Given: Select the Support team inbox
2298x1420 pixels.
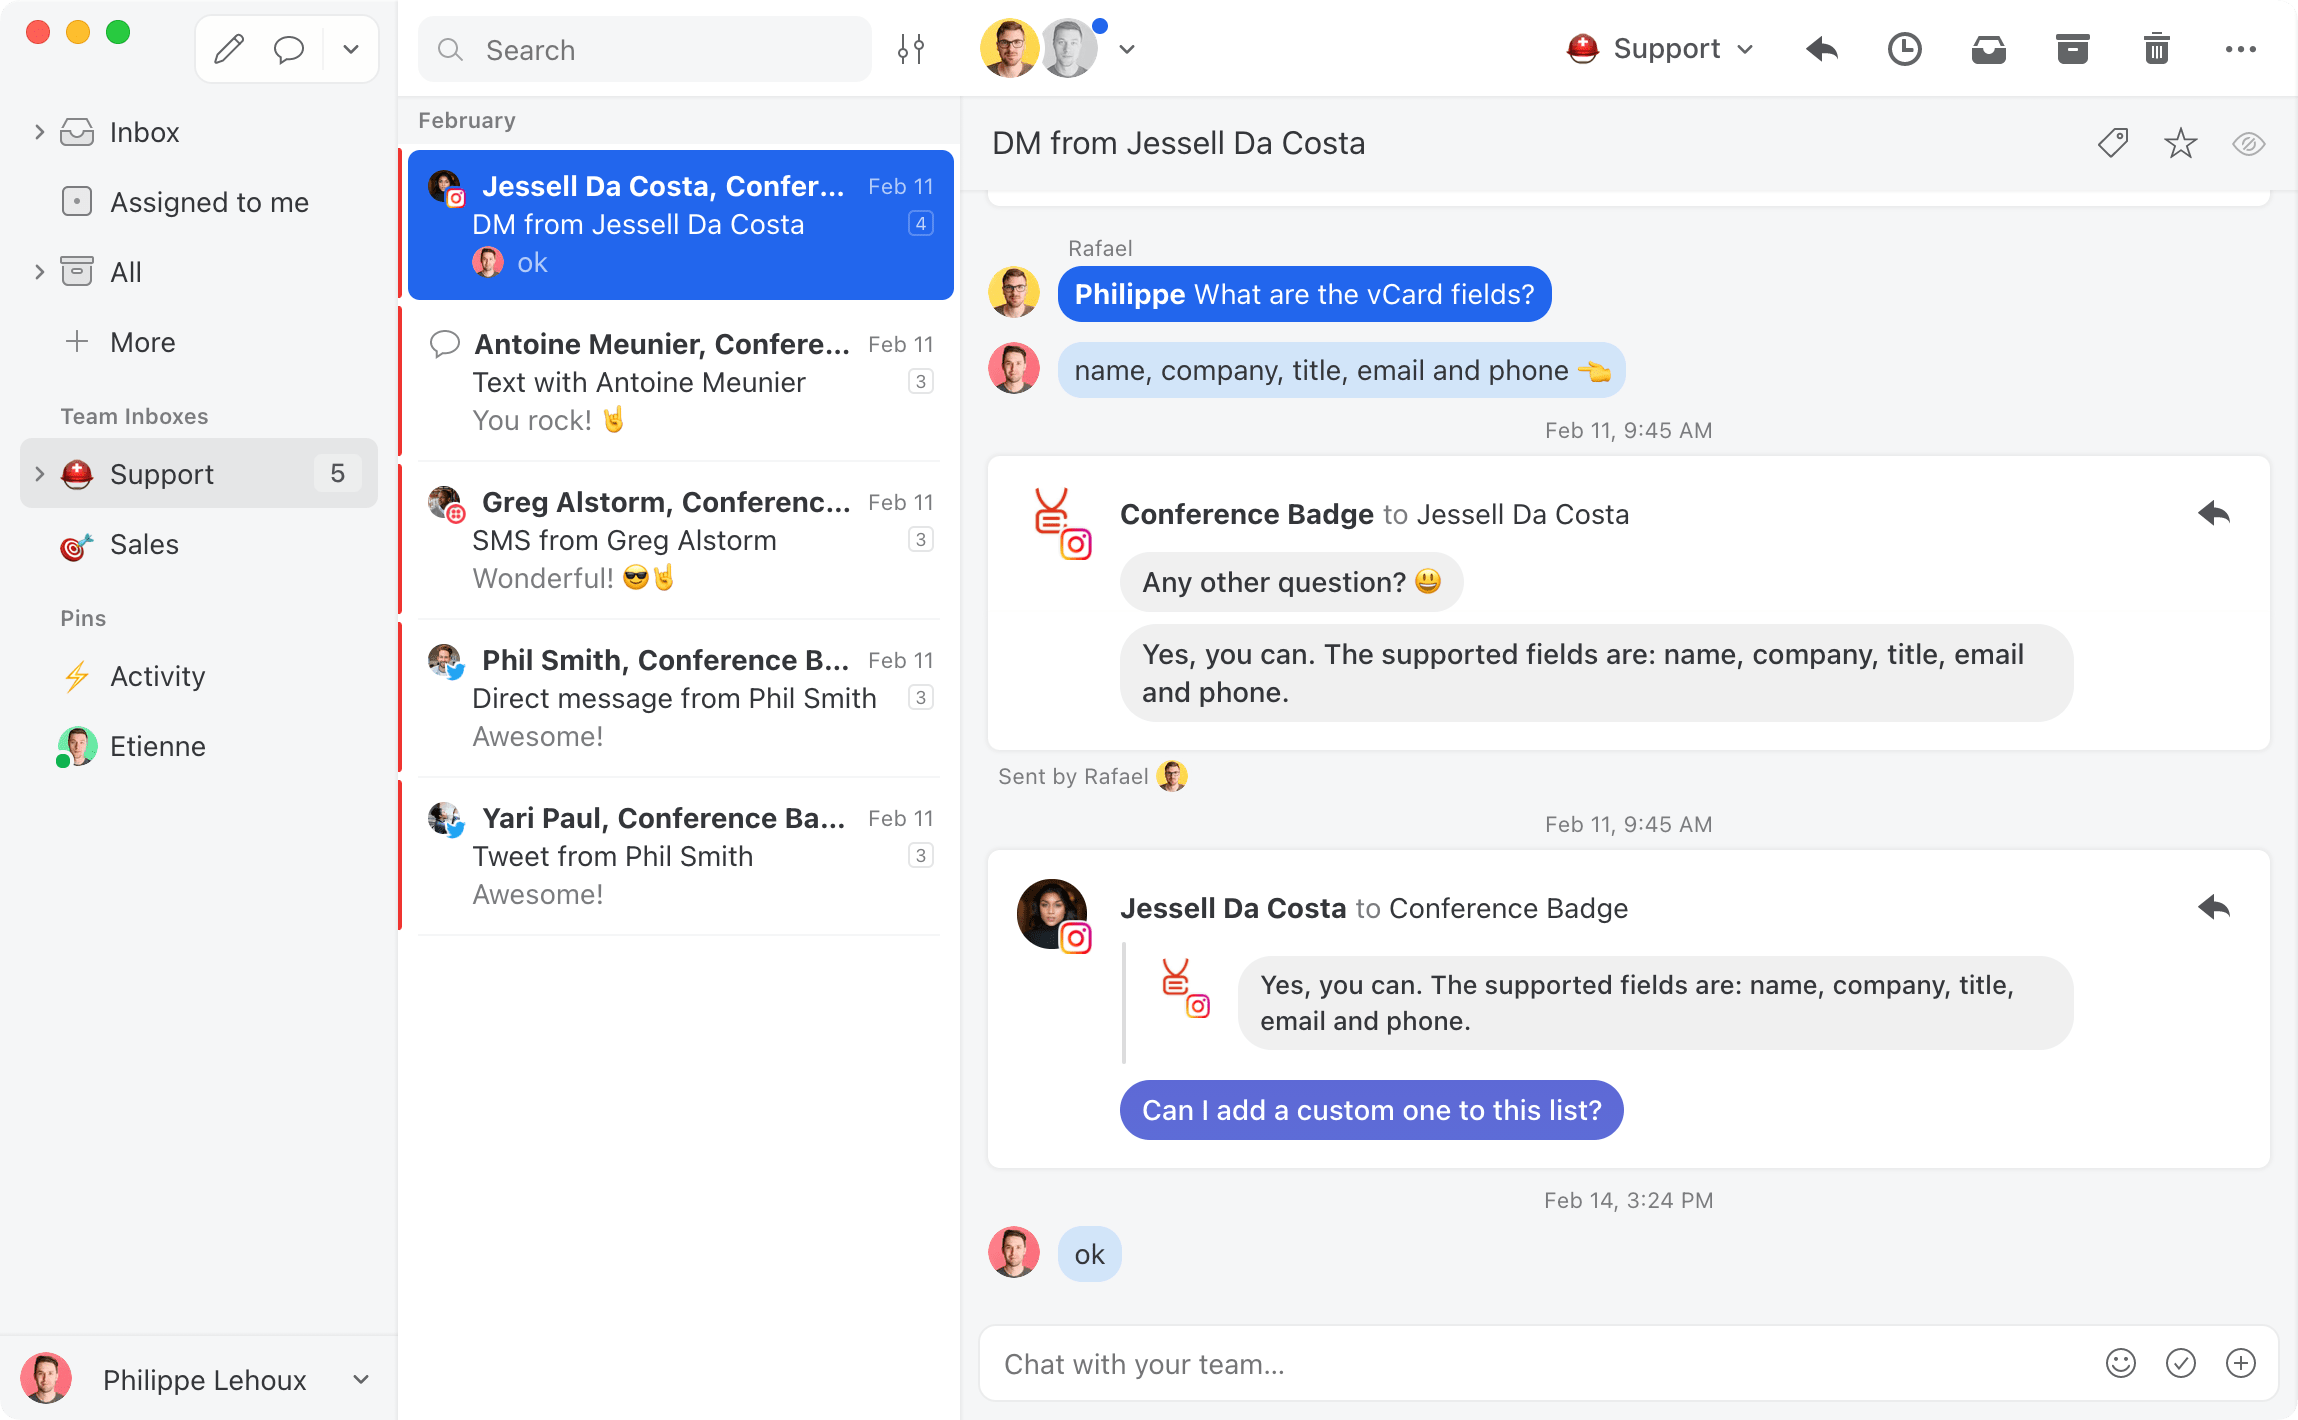Looking at the screenshot, I should pyautogui.click(x=199, y=473).
